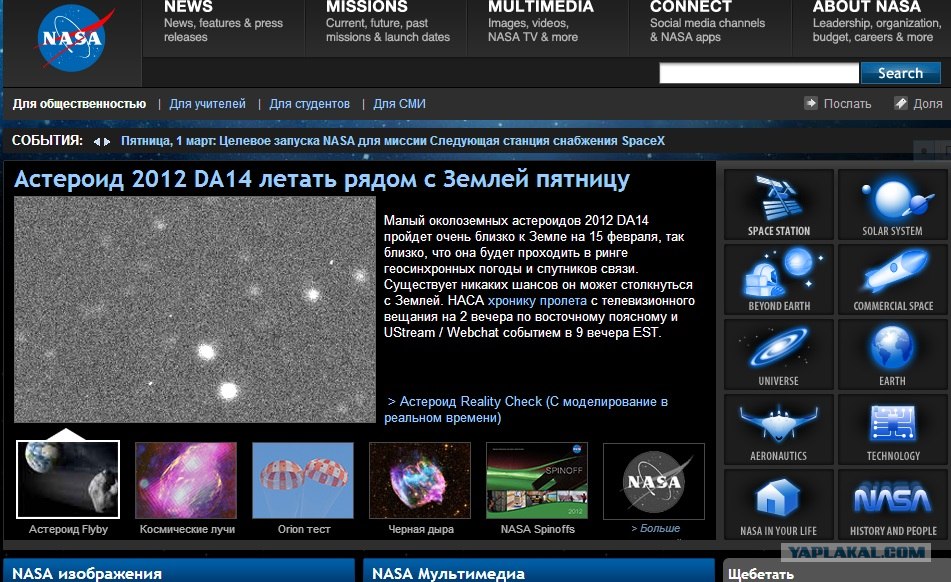The image size is (951, 582).
Task: Open the Астероид 2012 DA14 headline
Action: (x=321, y=179)
